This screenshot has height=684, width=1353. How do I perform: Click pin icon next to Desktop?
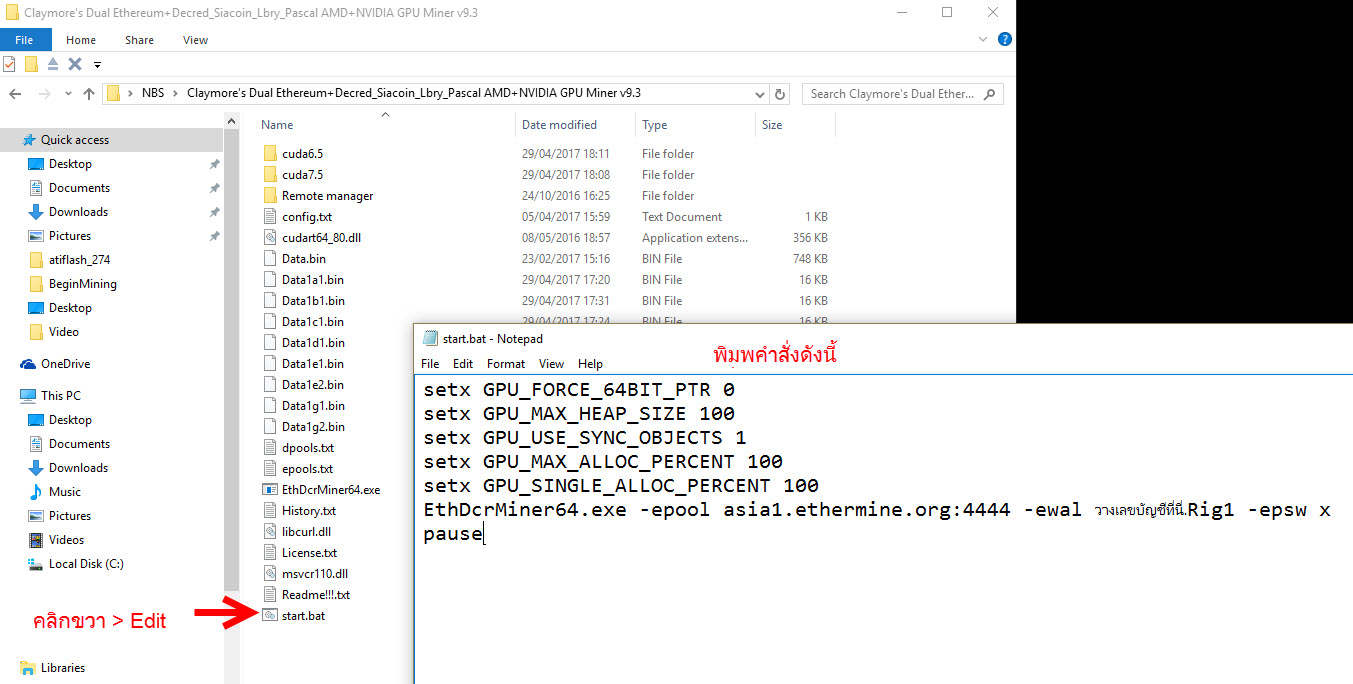pyautogui.click(x=214, y=164)
